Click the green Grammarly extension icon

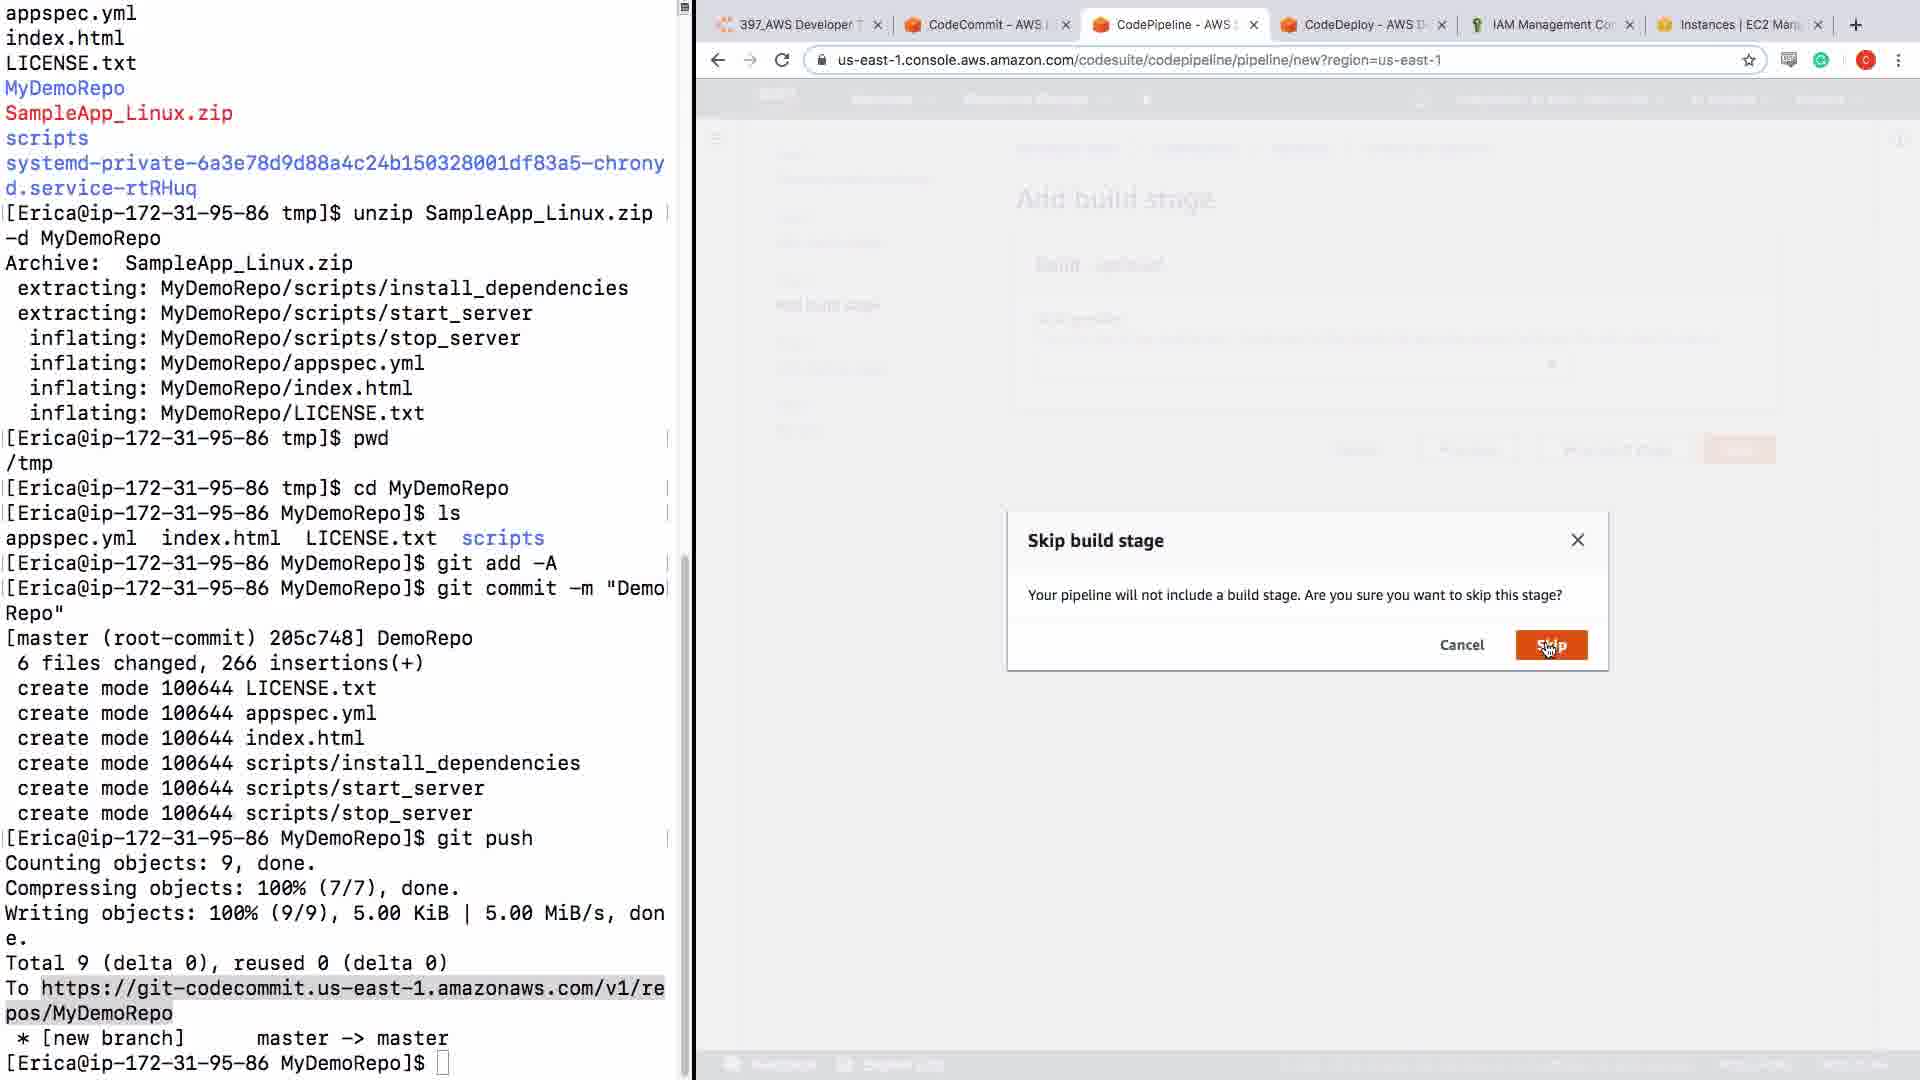point(1821,60)
